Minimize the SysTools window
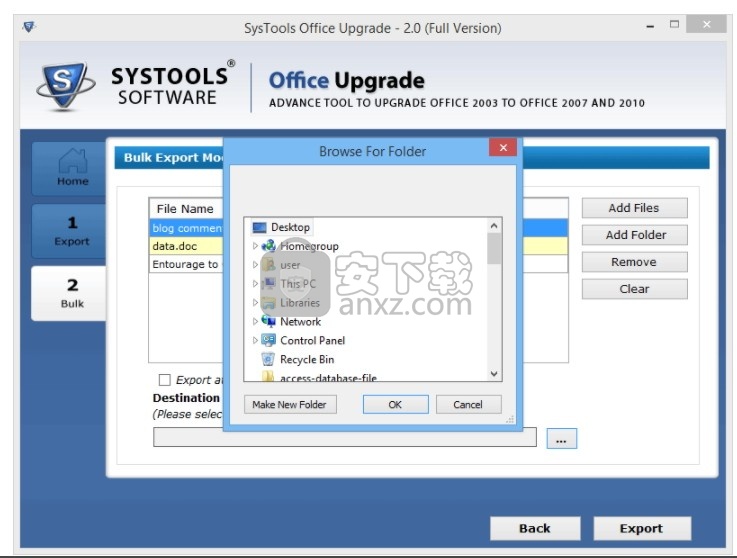Viewport: 737px width, 558px height. click(650, 26)
